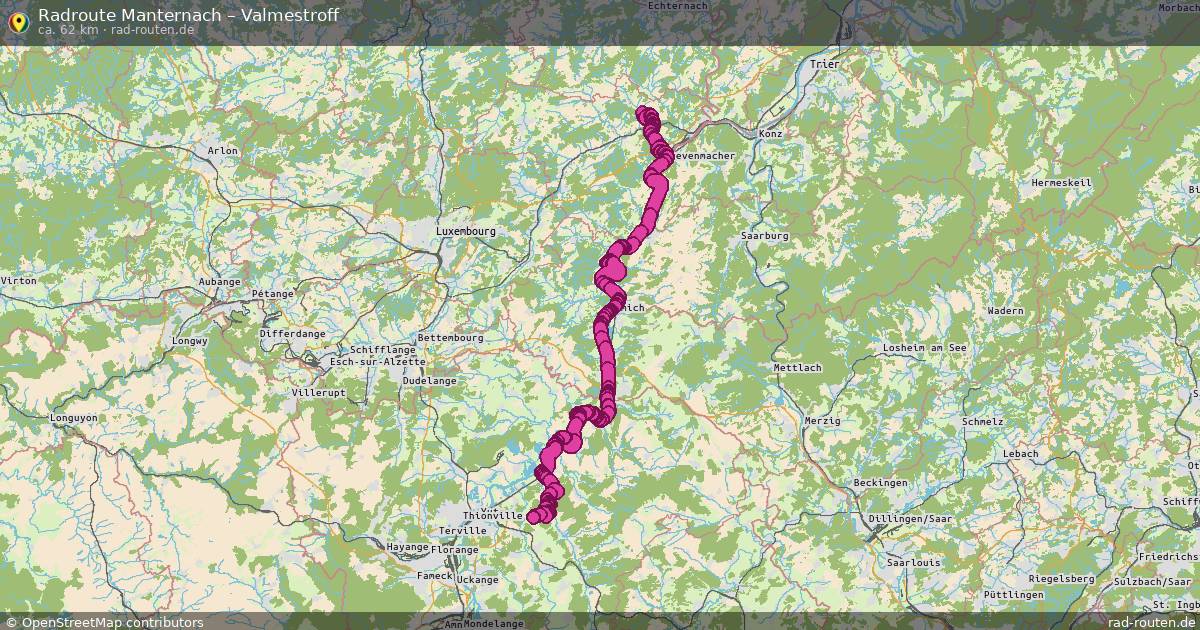Screen dimensions: 1200x630
Task: Click the location pin icon beside the title
Action: [17, 20]
